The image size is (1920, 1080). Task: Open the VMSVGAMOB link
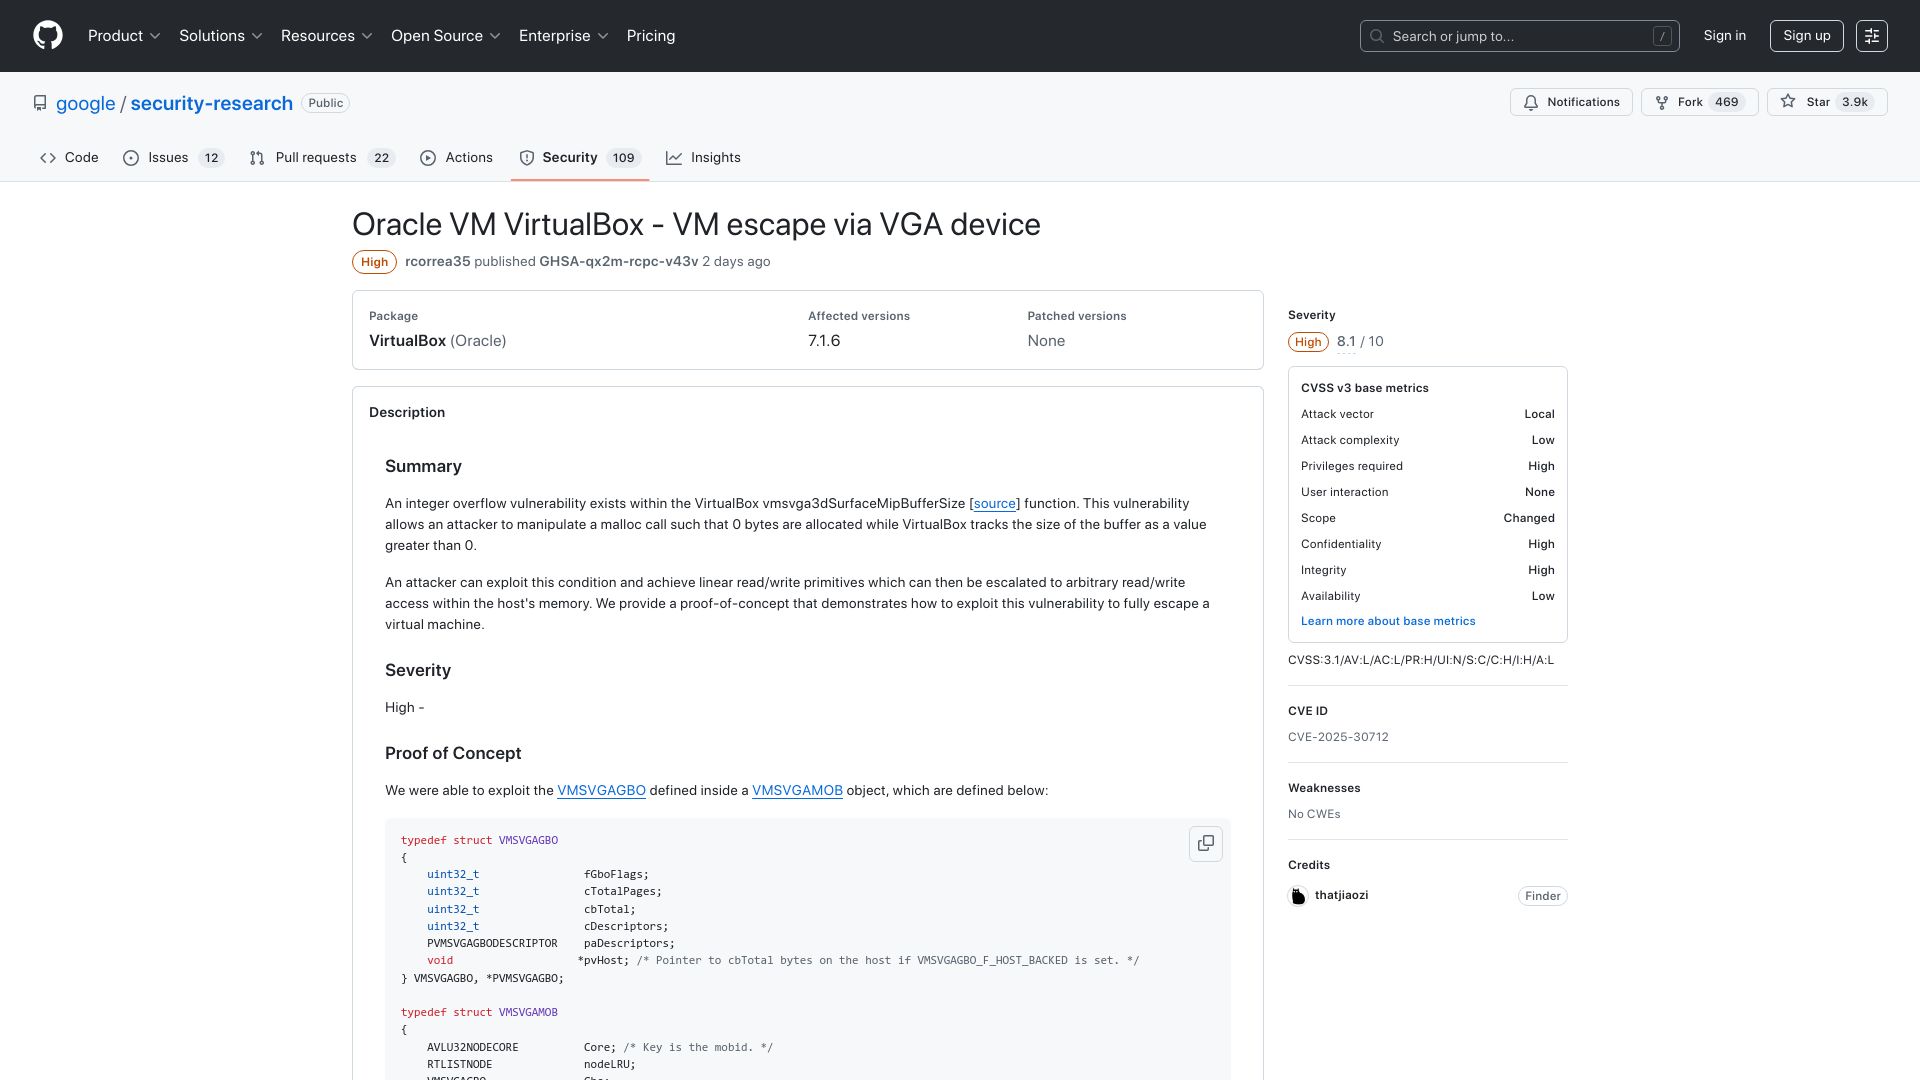point(797,791)
